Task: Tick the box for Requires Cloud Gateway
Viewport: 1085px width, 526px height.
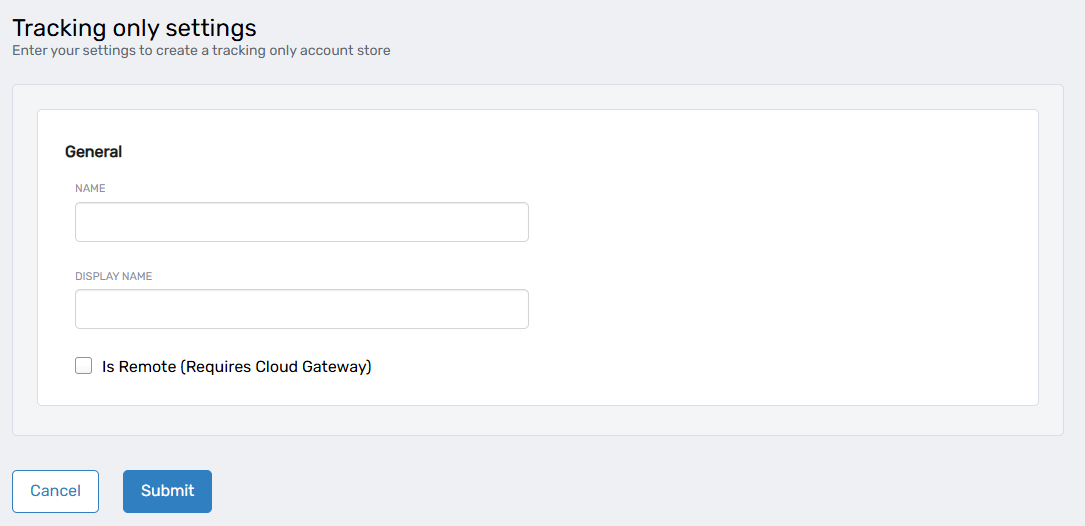Action: click(x=84, y=366)
